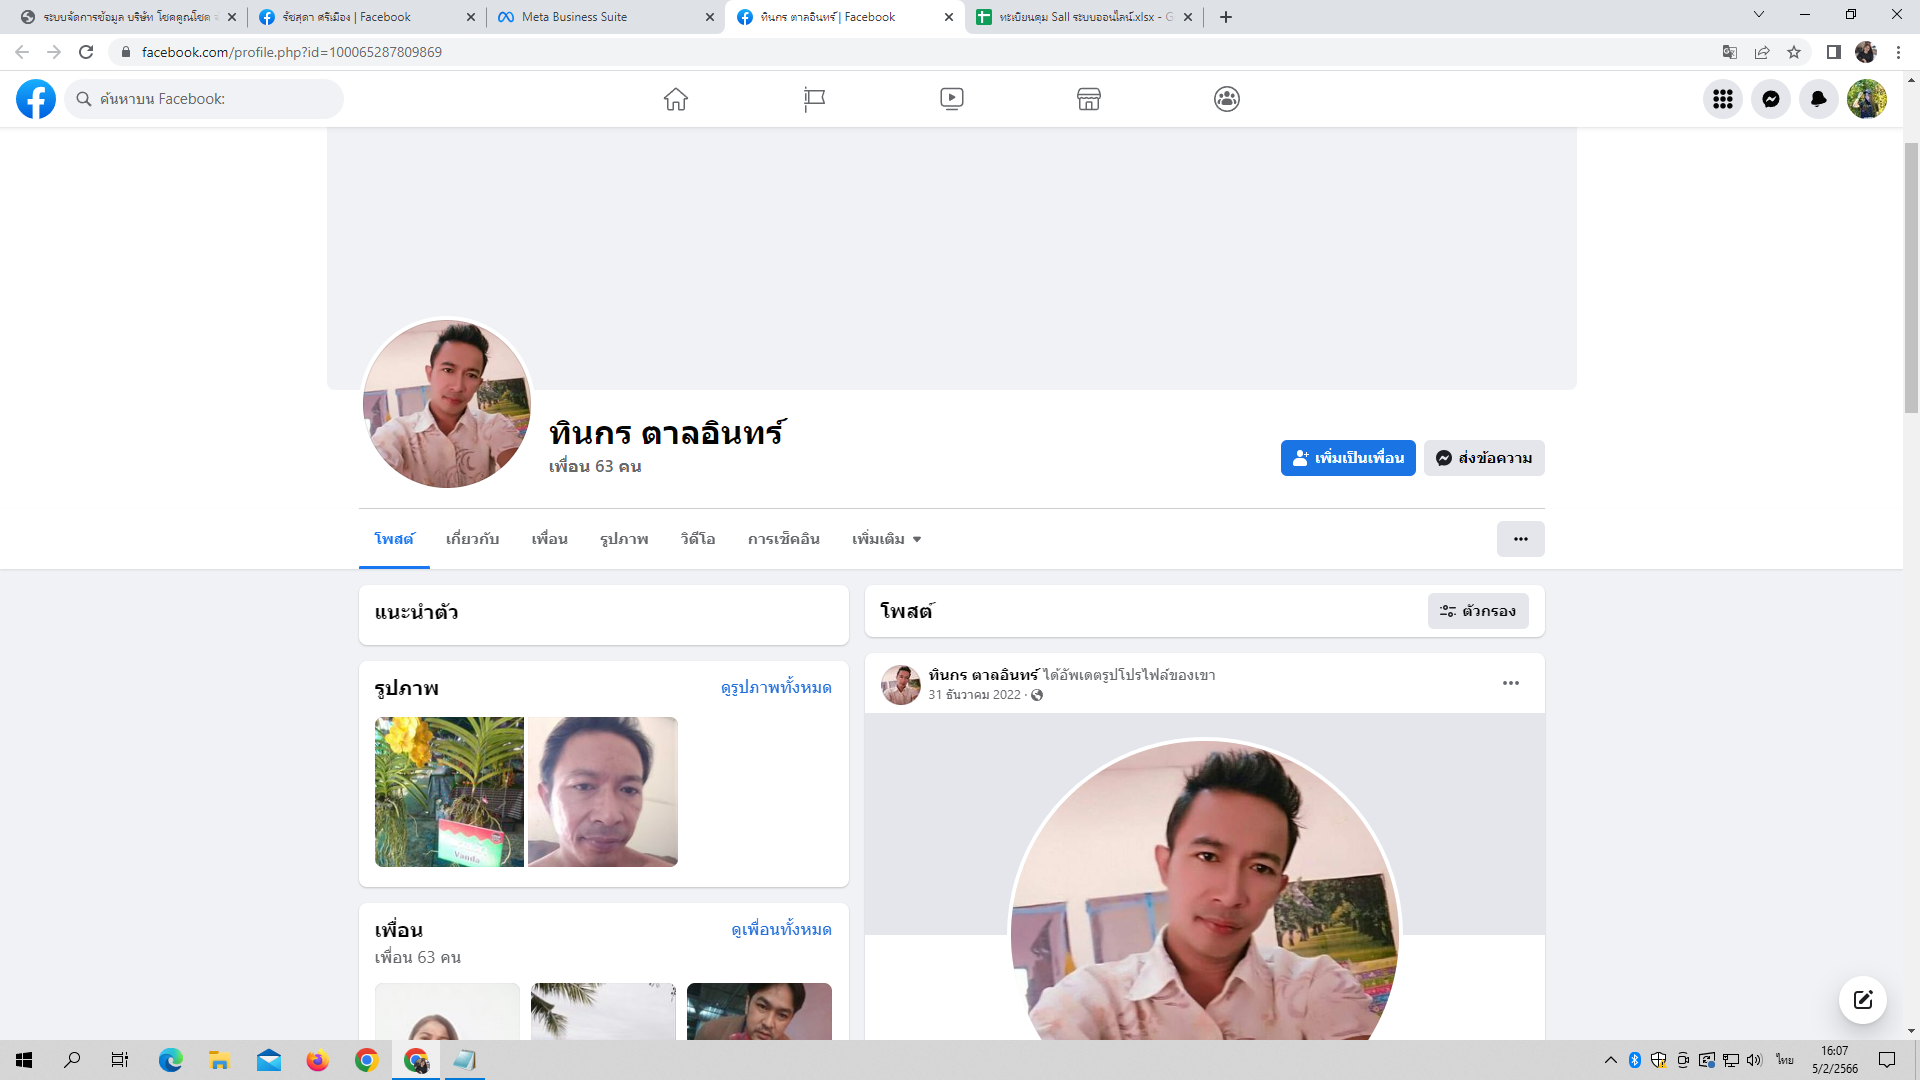Open Messenger chats icon

point(1770,99)
